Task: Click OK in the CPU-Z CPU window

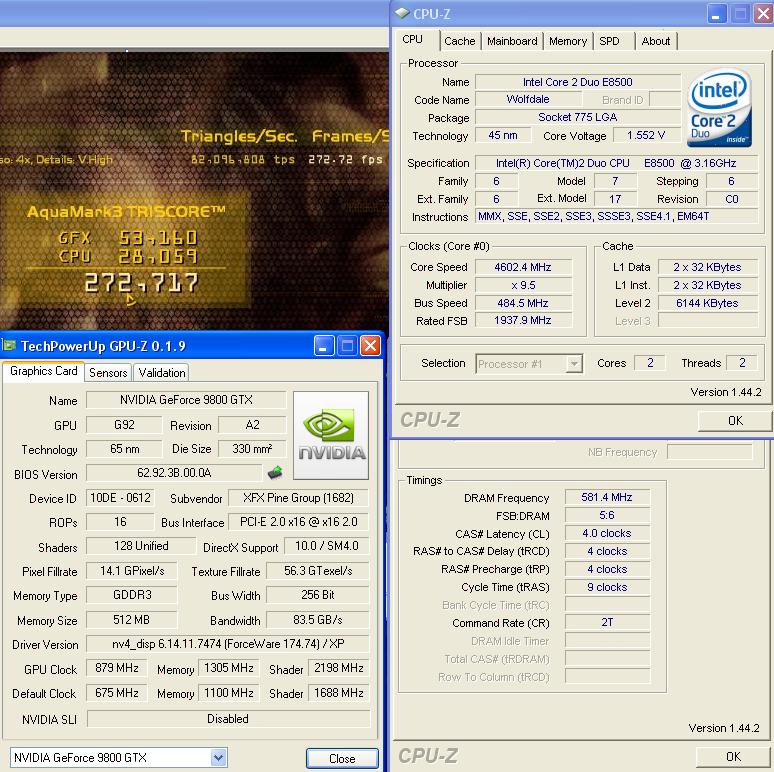Action: [735, 421]
